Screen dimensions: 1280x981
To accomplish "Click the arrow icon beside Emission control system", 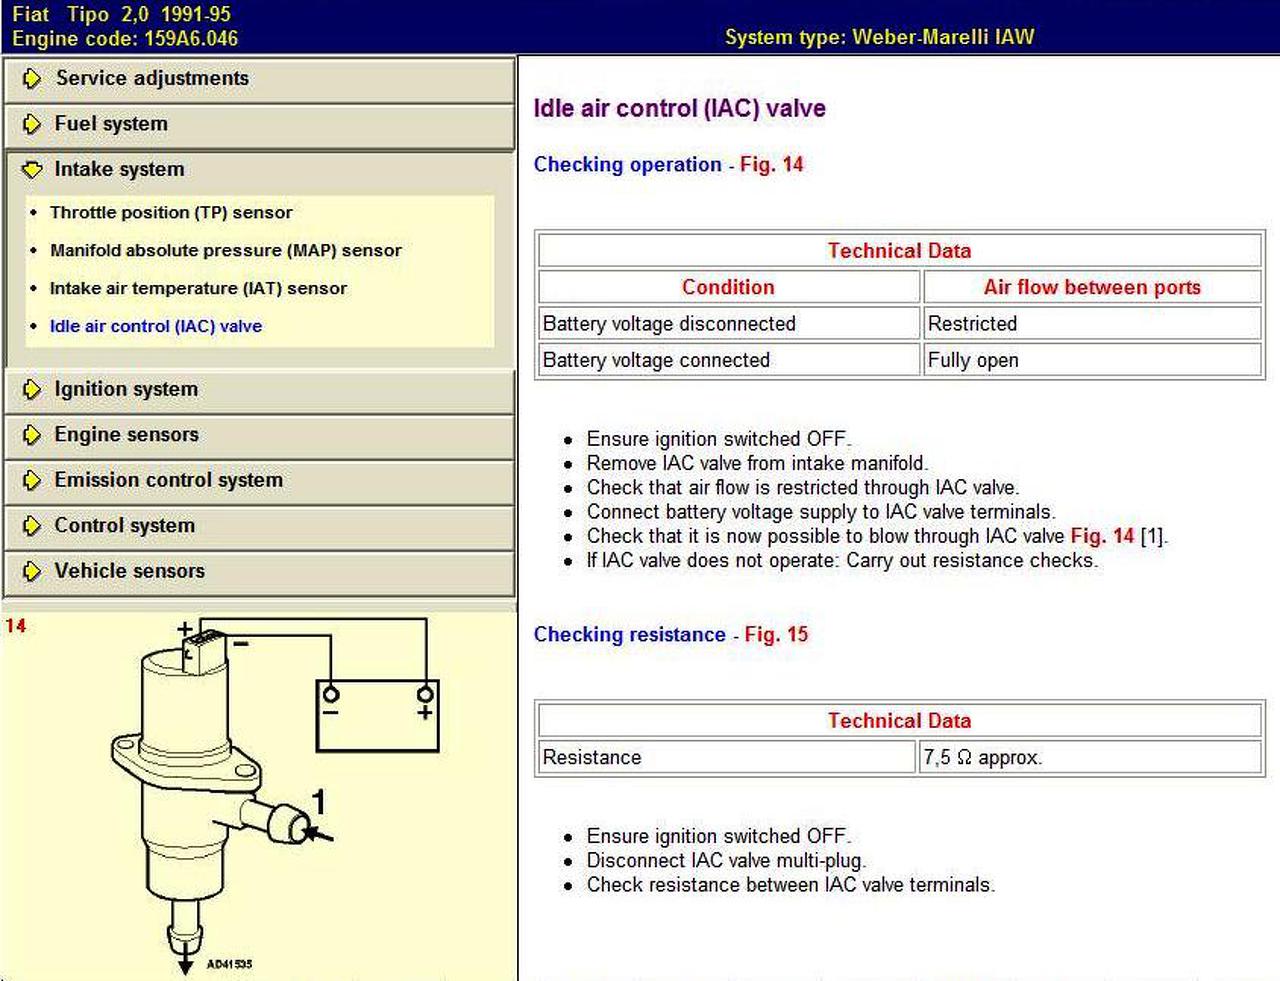I will 32,480.
